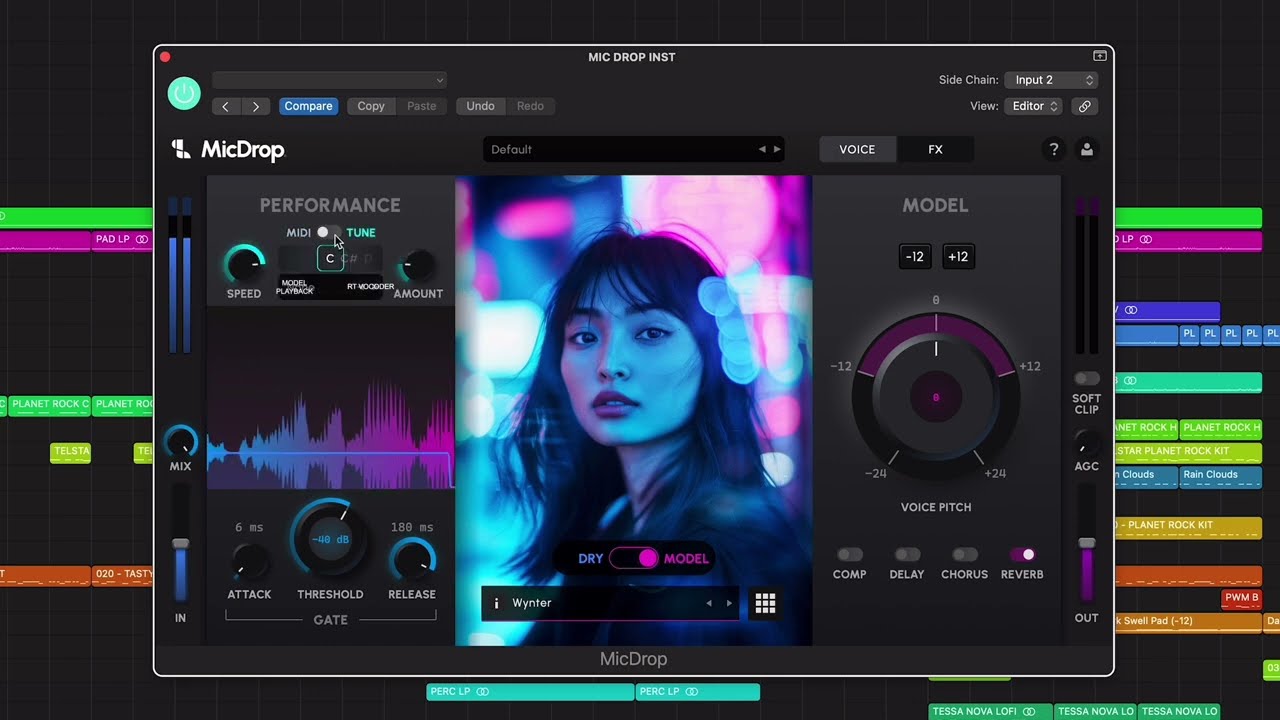Toggle the SOFT CLIP switch
1280x720 pixels.
click(1086, 379)
